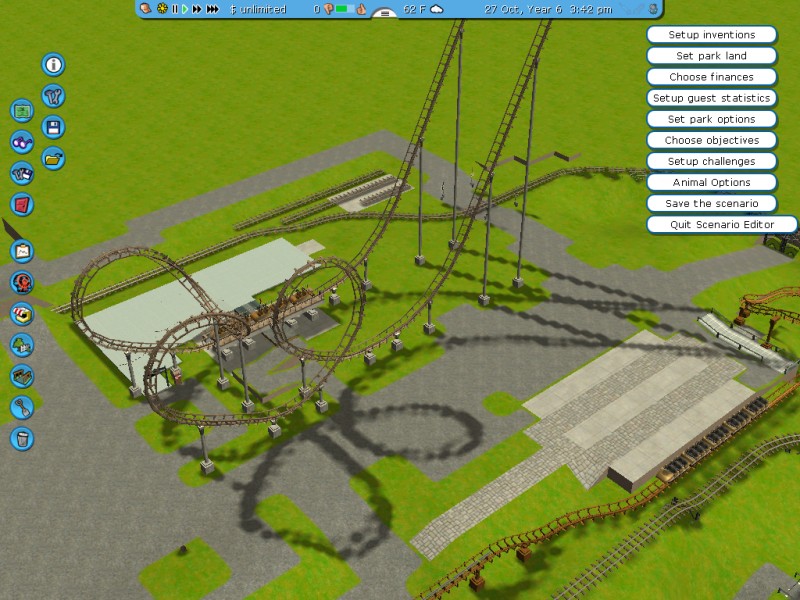Image resolution: width=800 pixels, height=600 pixels.
Task: Click the thumbs-up rating icon
Action: [x=361, y=9]
